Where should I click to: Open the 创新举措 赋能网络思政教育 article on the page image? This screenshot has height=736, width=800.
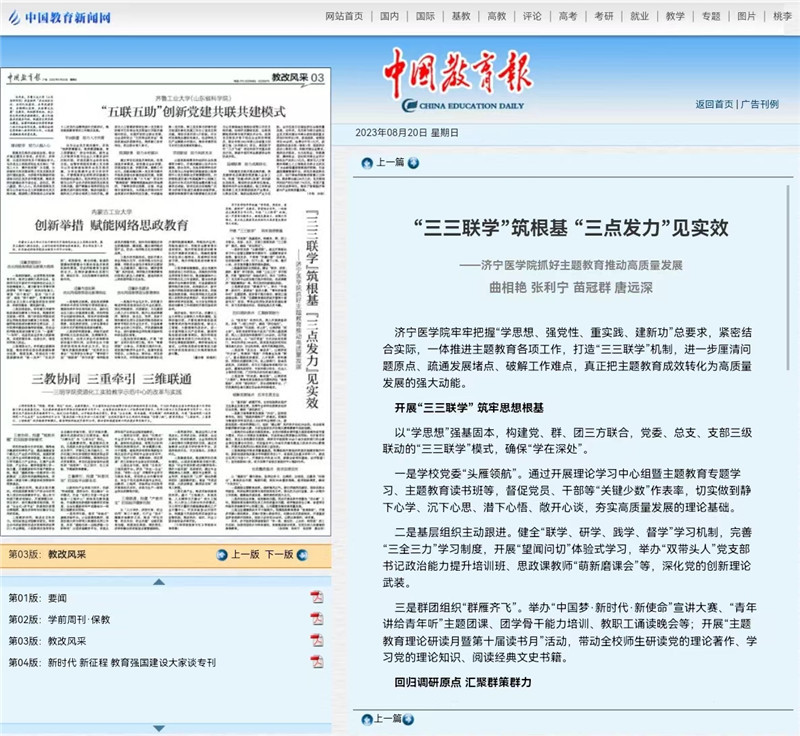click(x=111, y=225)
